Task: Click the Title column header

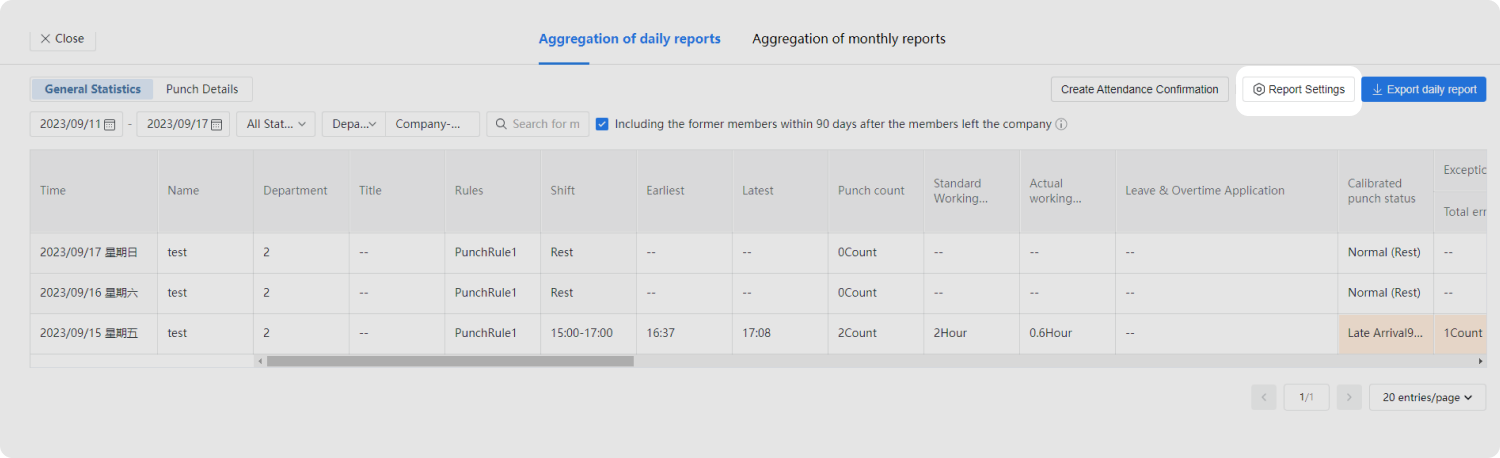Action: 397,191
